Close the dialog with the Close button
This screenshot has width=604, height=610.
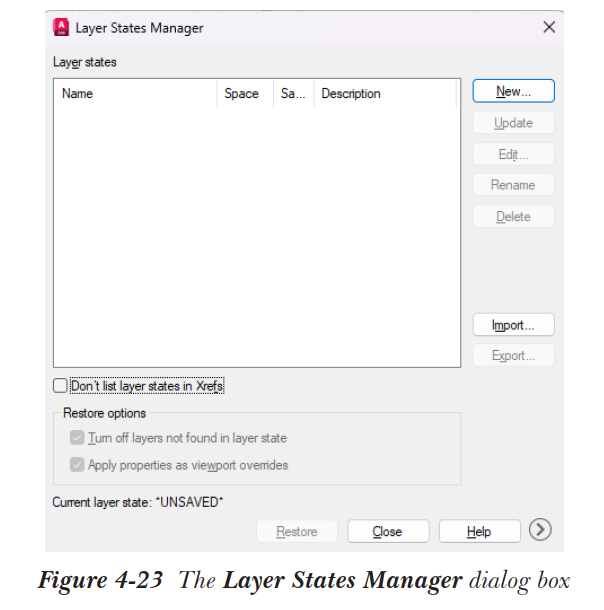point(388,531)
